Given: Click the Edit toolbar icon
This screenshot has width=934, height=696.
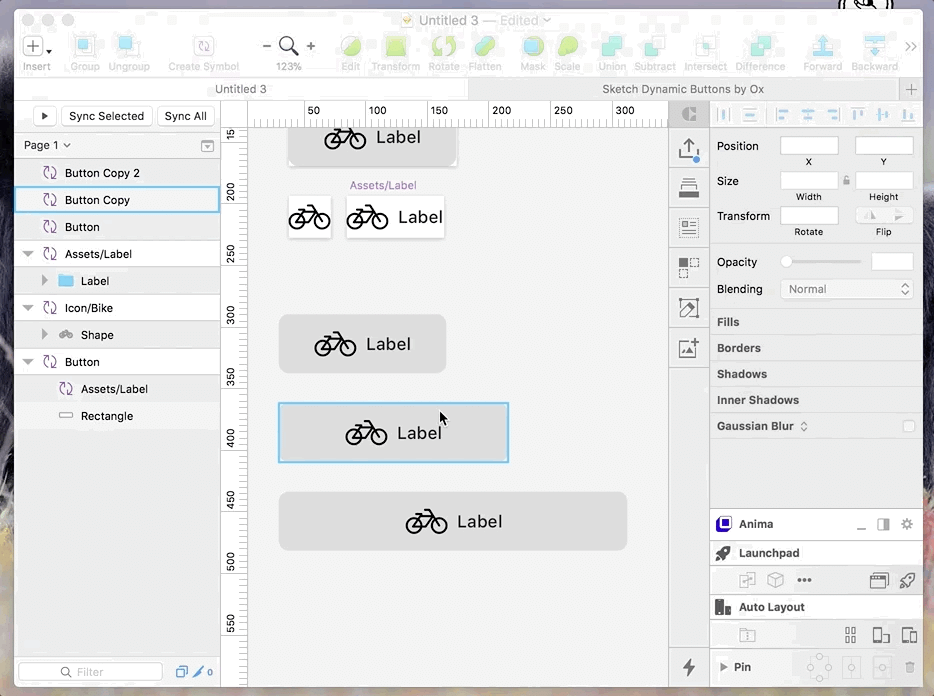Looking at the screenshot, I should [350, 46].
